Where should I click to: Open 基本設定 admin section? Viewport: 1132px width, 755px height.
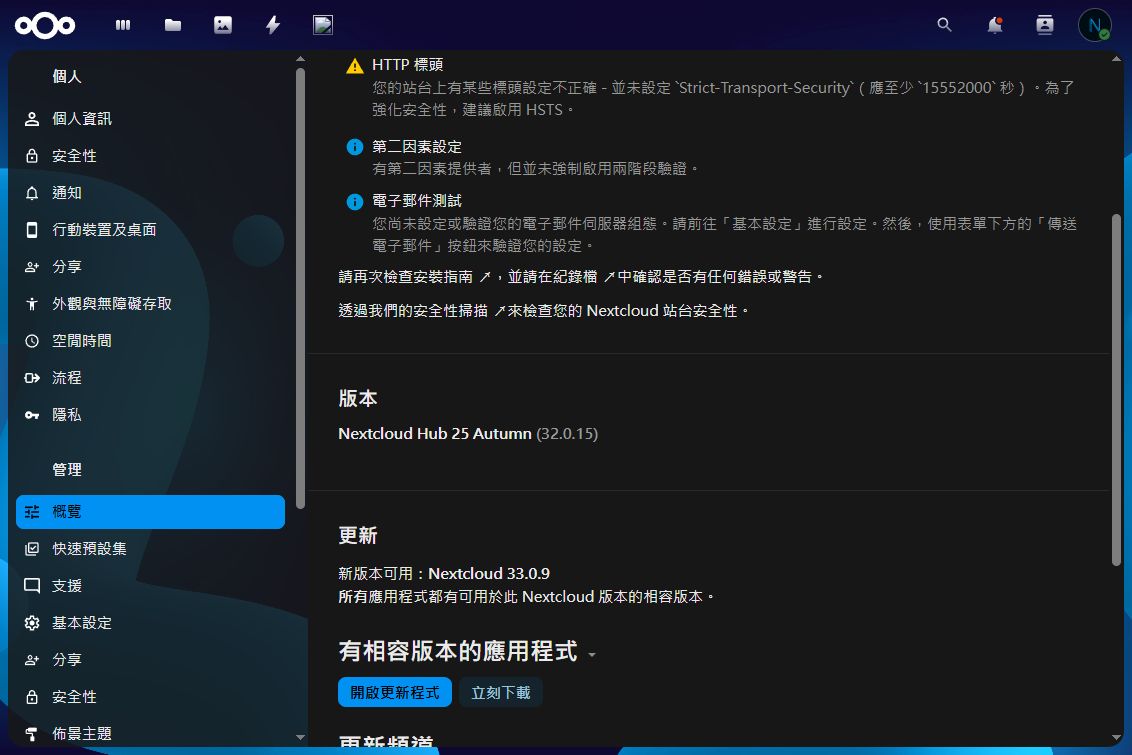pyautogui.click(x=150, y=623)
